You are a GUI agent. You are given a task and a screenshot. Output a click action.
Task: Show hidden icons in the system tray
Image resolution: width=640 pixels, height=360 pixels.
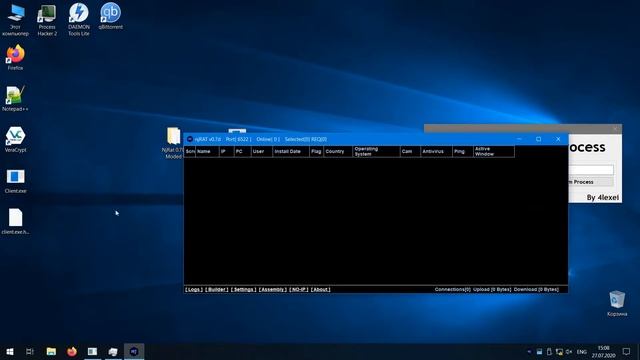tap(529, 351)
